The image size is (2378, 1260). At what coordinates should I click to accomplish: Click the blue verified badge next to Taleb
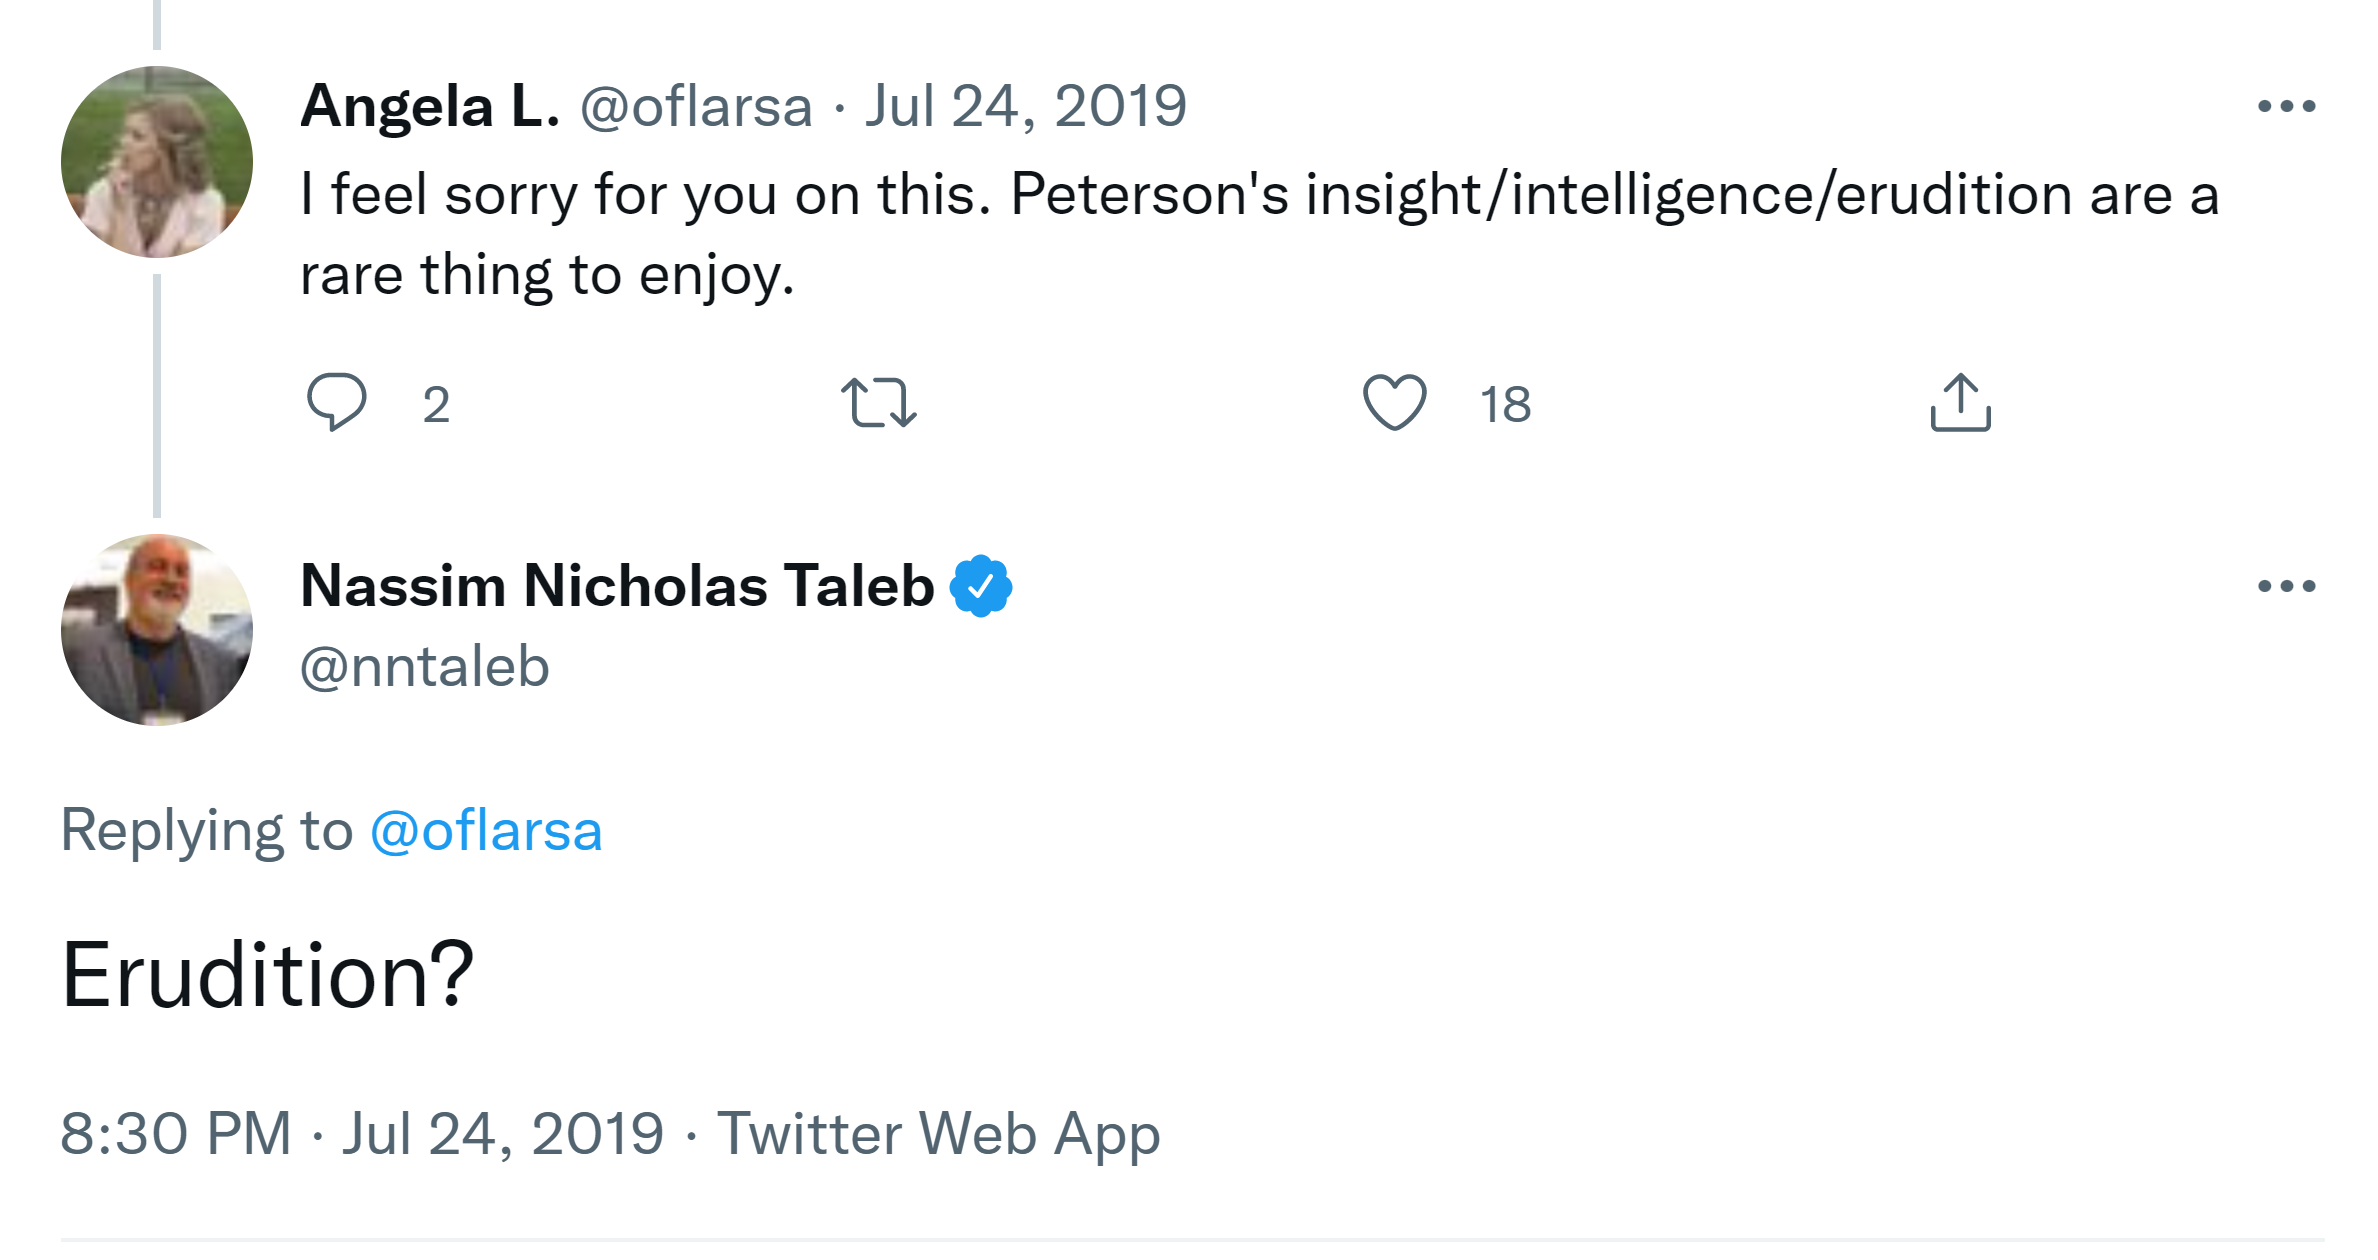tap(981, 586)
